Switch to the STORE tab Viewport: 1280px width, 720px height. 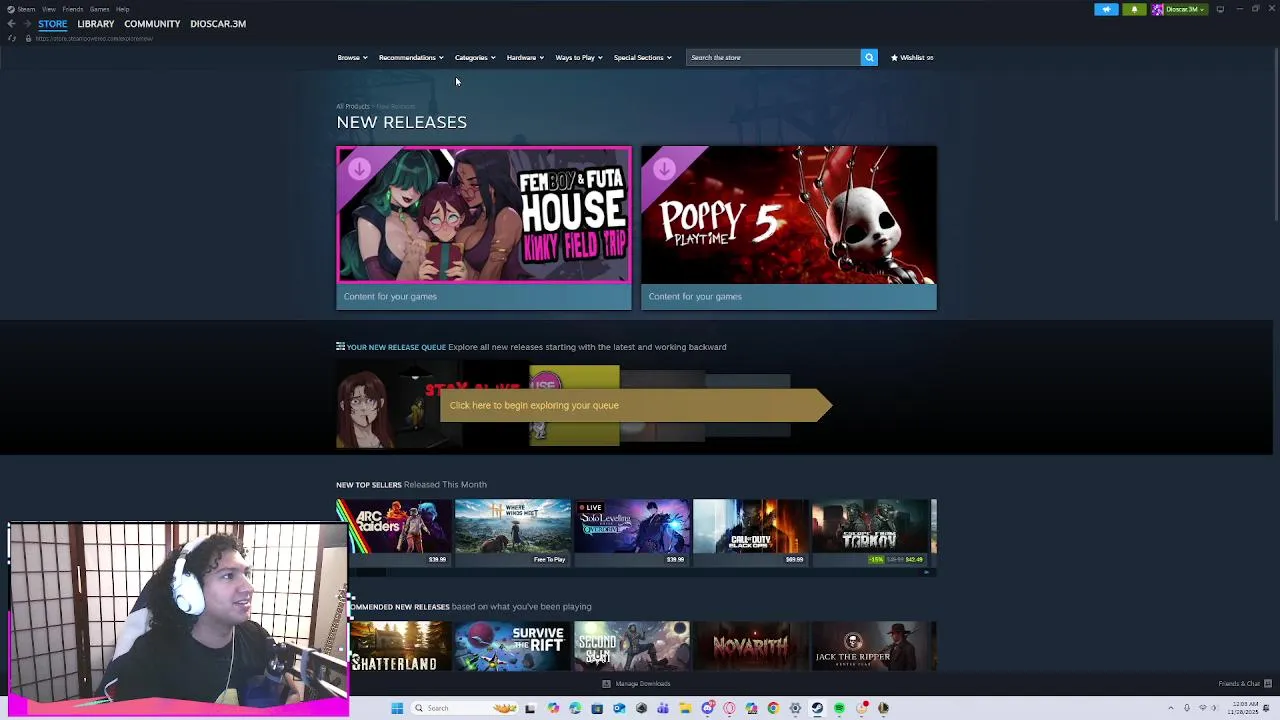(x=53, y=24)
